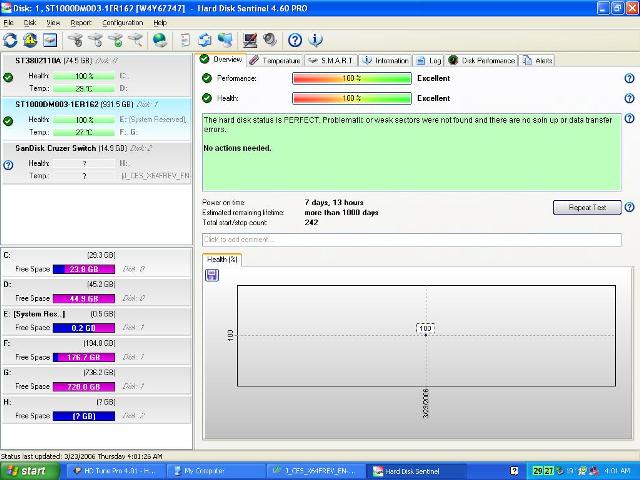Click the green check icon for ST380211 0A disk
Screen dimensions: 640x480
(8, 77)
